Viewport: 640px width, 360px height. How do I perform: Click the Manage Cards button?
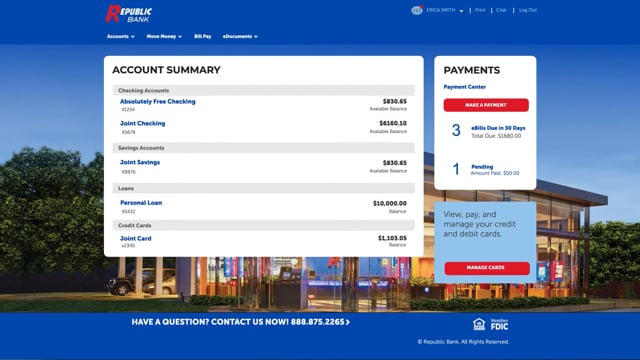pos(487,268)
